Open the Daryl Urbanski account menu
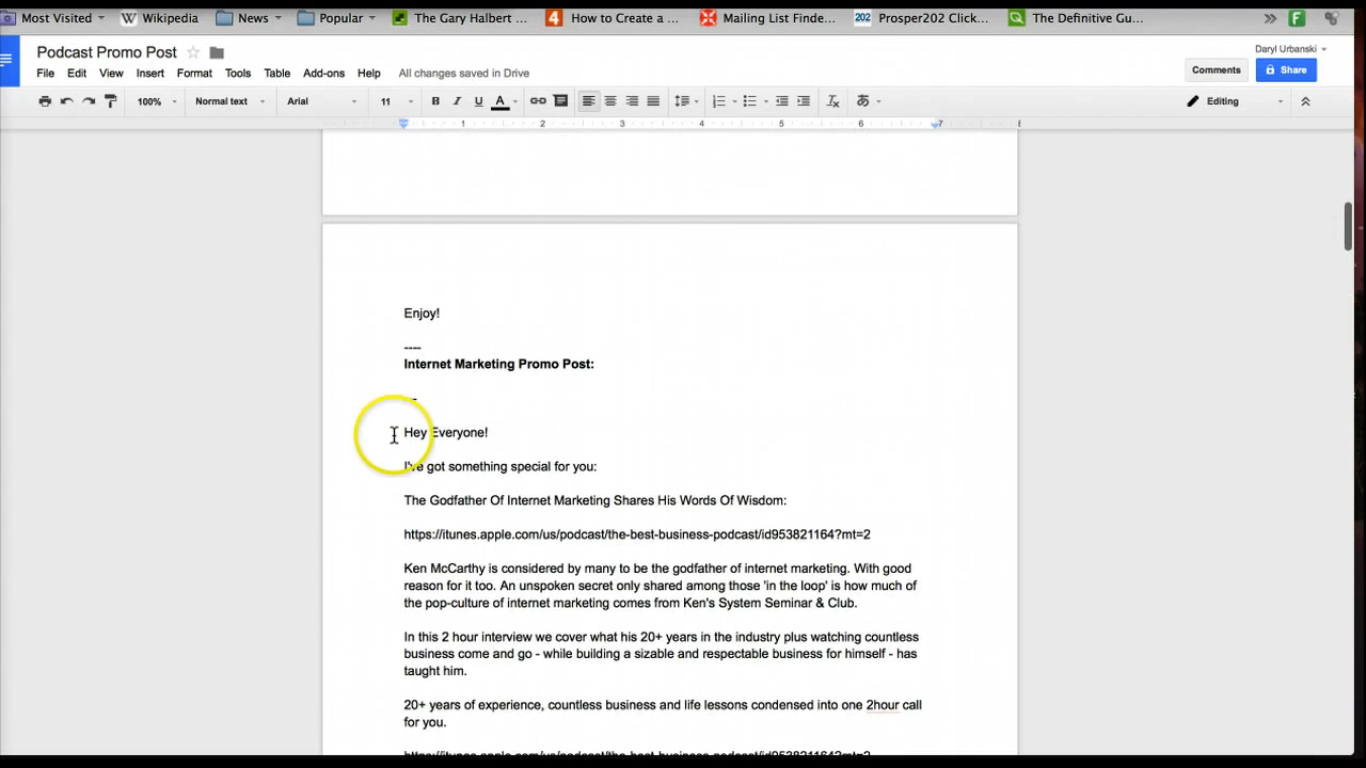The image size is (1366, 768). 1291,49
